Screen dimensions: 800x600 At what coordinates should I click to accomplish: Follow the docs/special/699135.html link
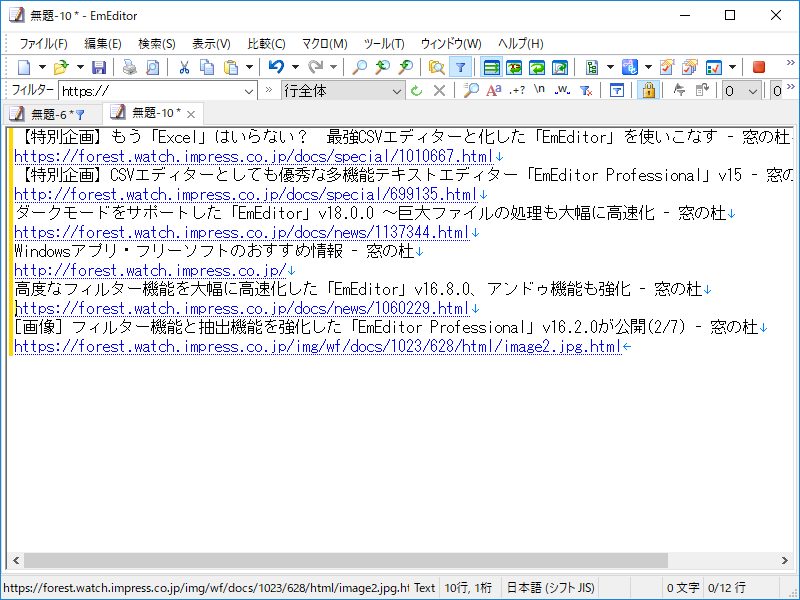coord(245,194)
